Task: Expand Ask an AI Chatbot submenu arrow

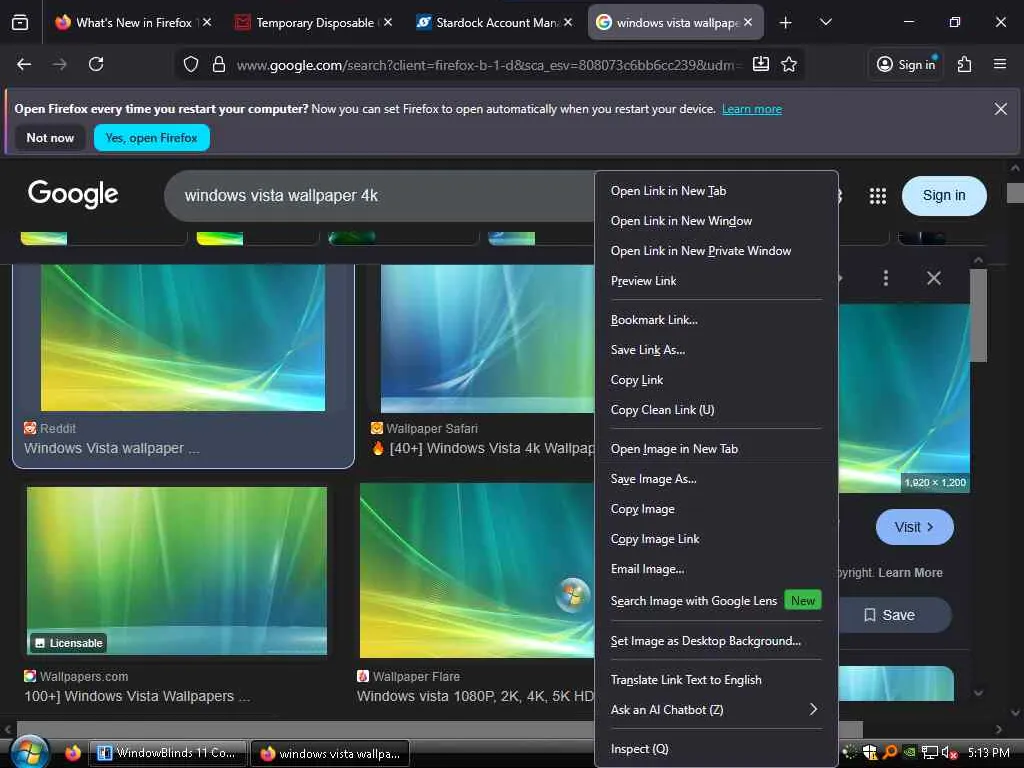Action: click(813, 709)
